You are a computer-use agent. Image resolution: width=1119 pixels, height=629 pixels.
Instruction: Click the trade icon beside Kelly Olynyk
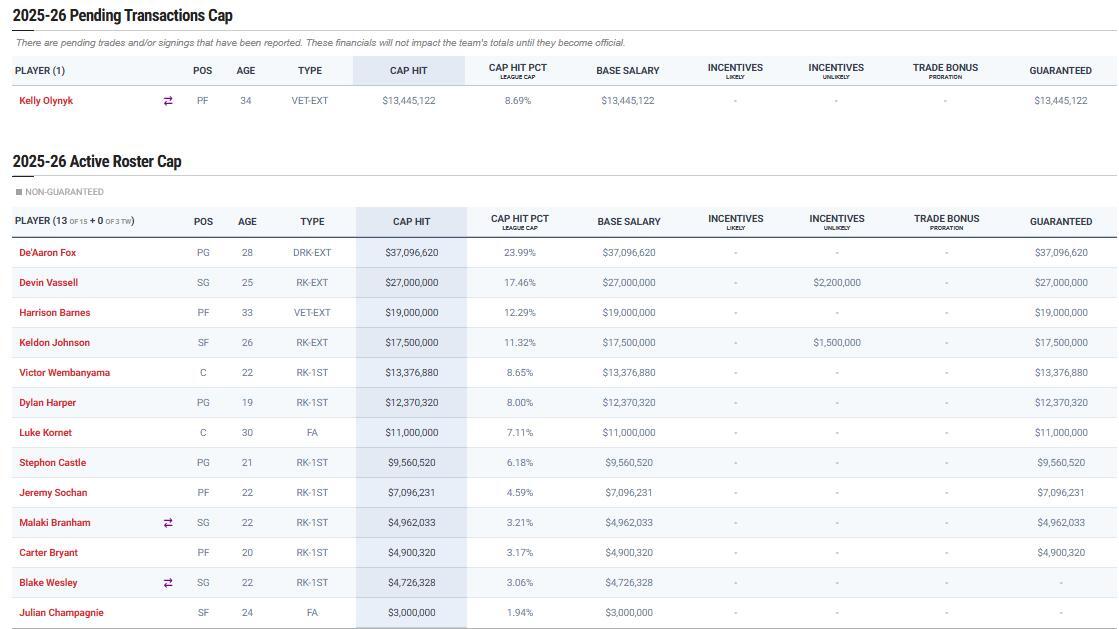(168, 101)
